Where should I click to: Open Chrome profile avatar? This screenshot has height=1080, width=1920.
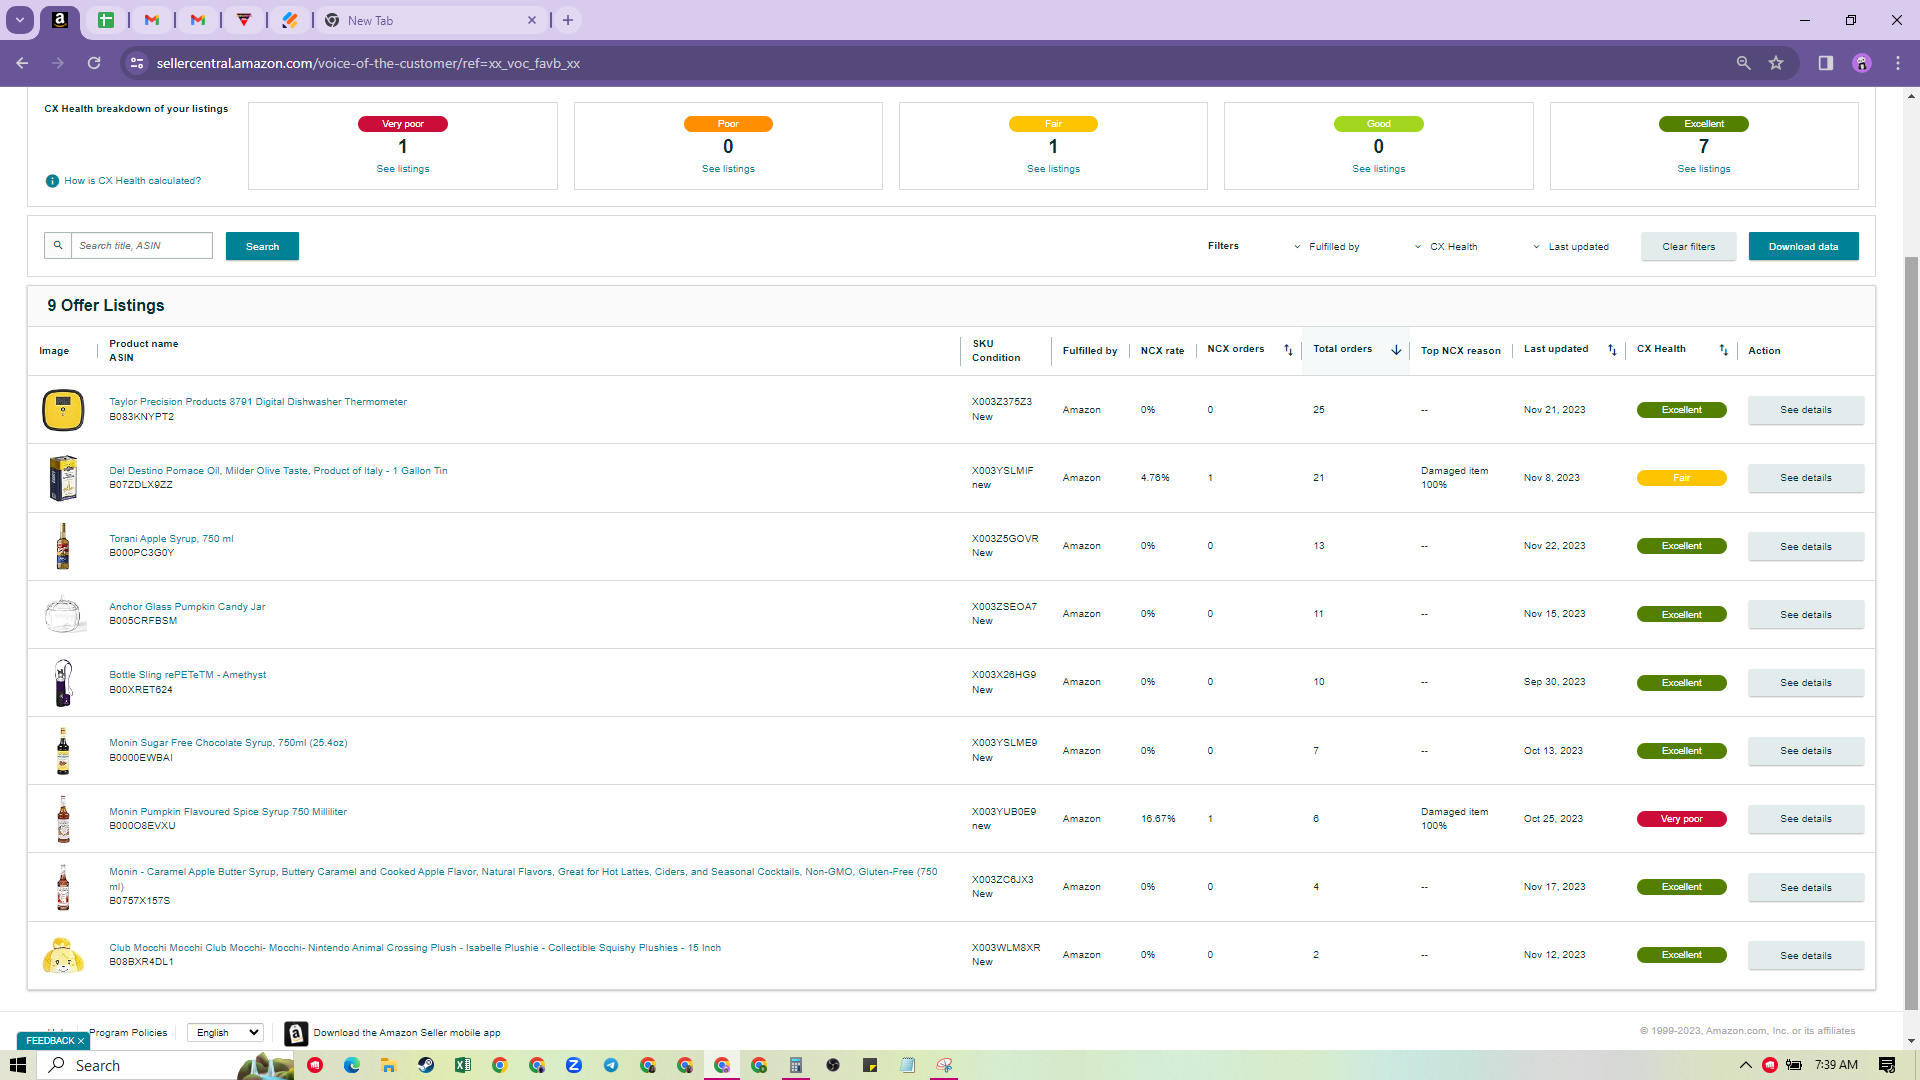coord(1861,63)
